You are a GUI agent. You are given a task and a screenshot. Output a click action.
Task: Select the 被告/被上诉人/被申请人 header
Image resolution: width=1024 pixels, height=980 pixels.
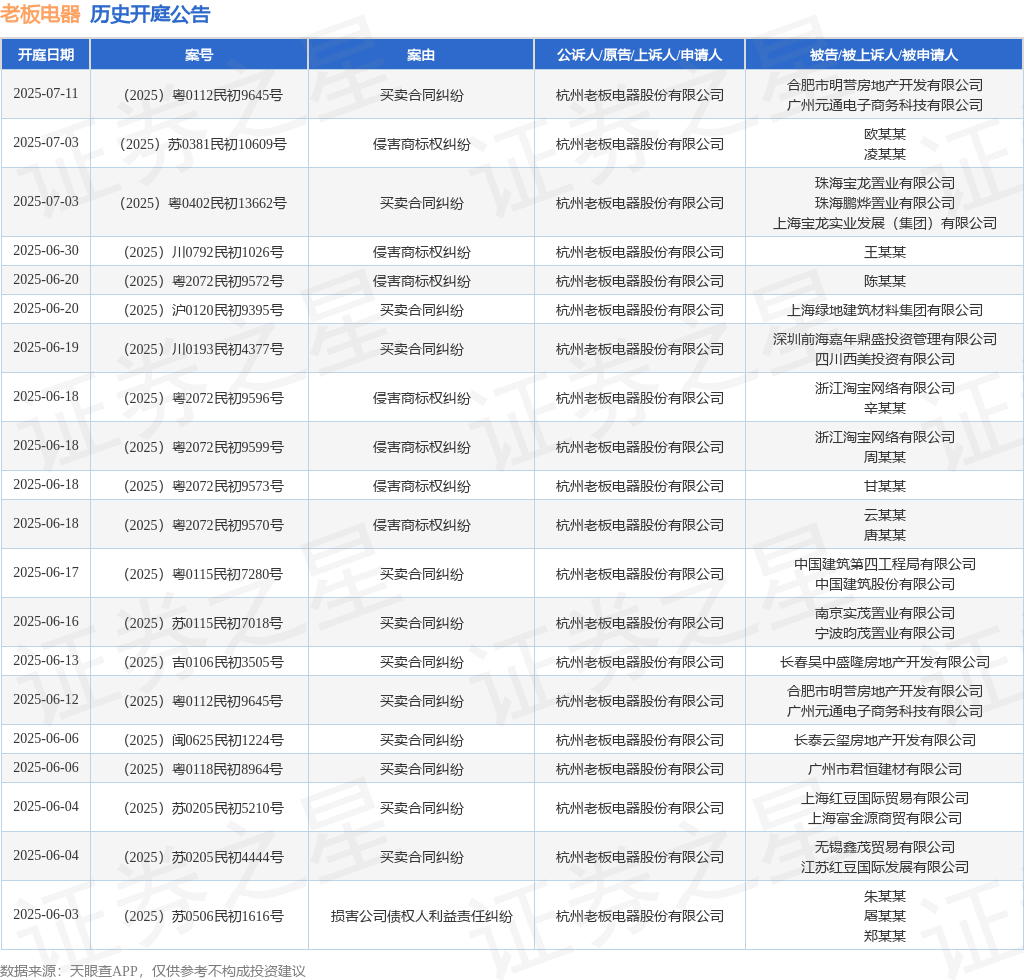(x=884, y=55)
